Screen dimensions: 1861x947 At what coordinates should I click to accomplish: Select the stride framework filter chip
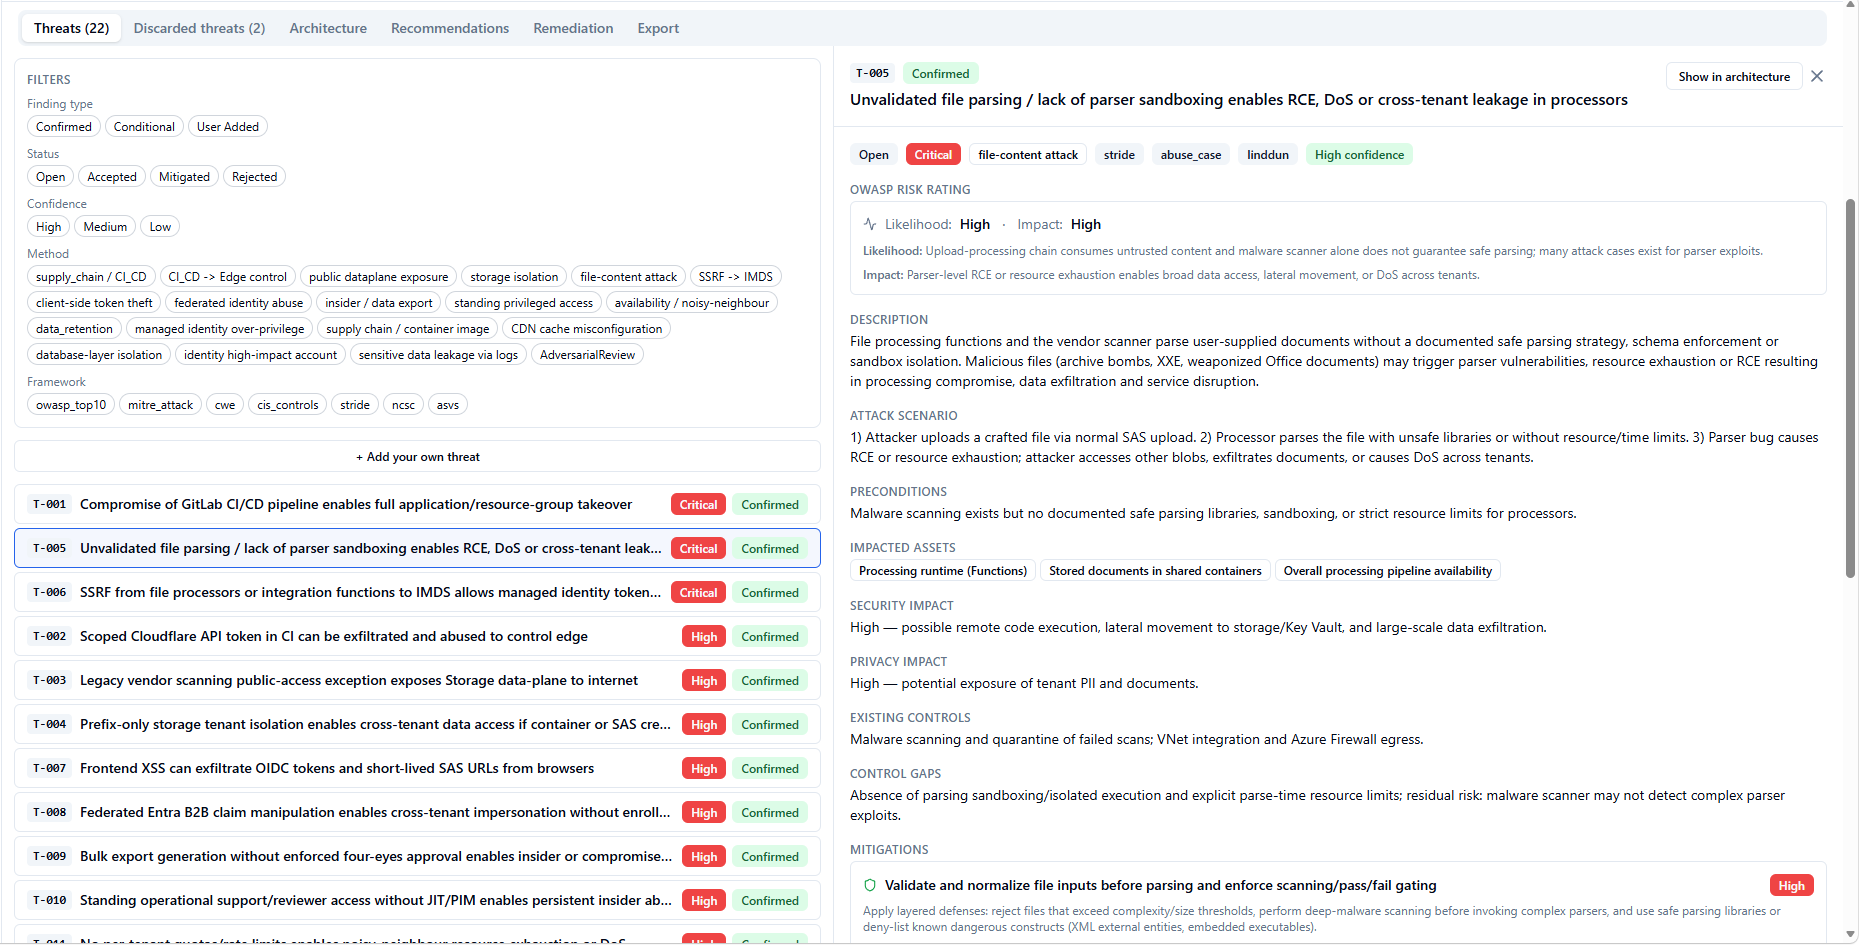[x=355, y=405]
